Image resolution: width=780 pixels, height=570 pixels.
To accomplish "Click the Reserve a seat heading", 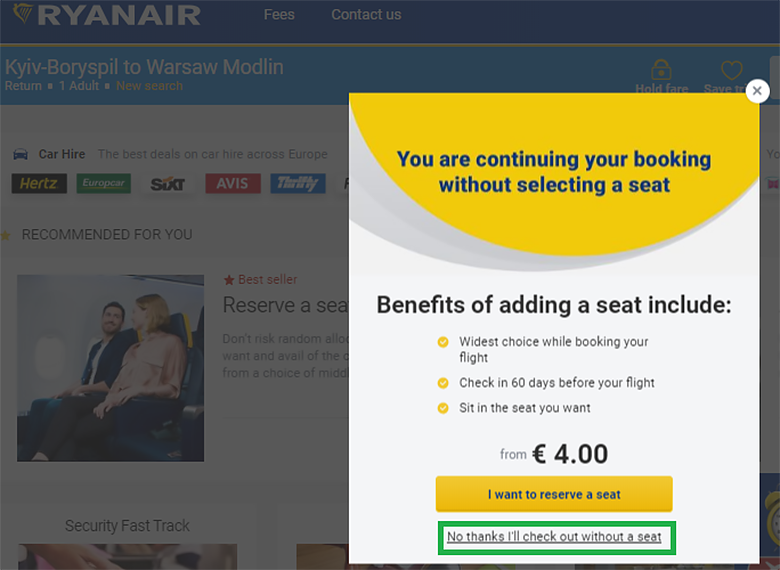I will 285,305.
